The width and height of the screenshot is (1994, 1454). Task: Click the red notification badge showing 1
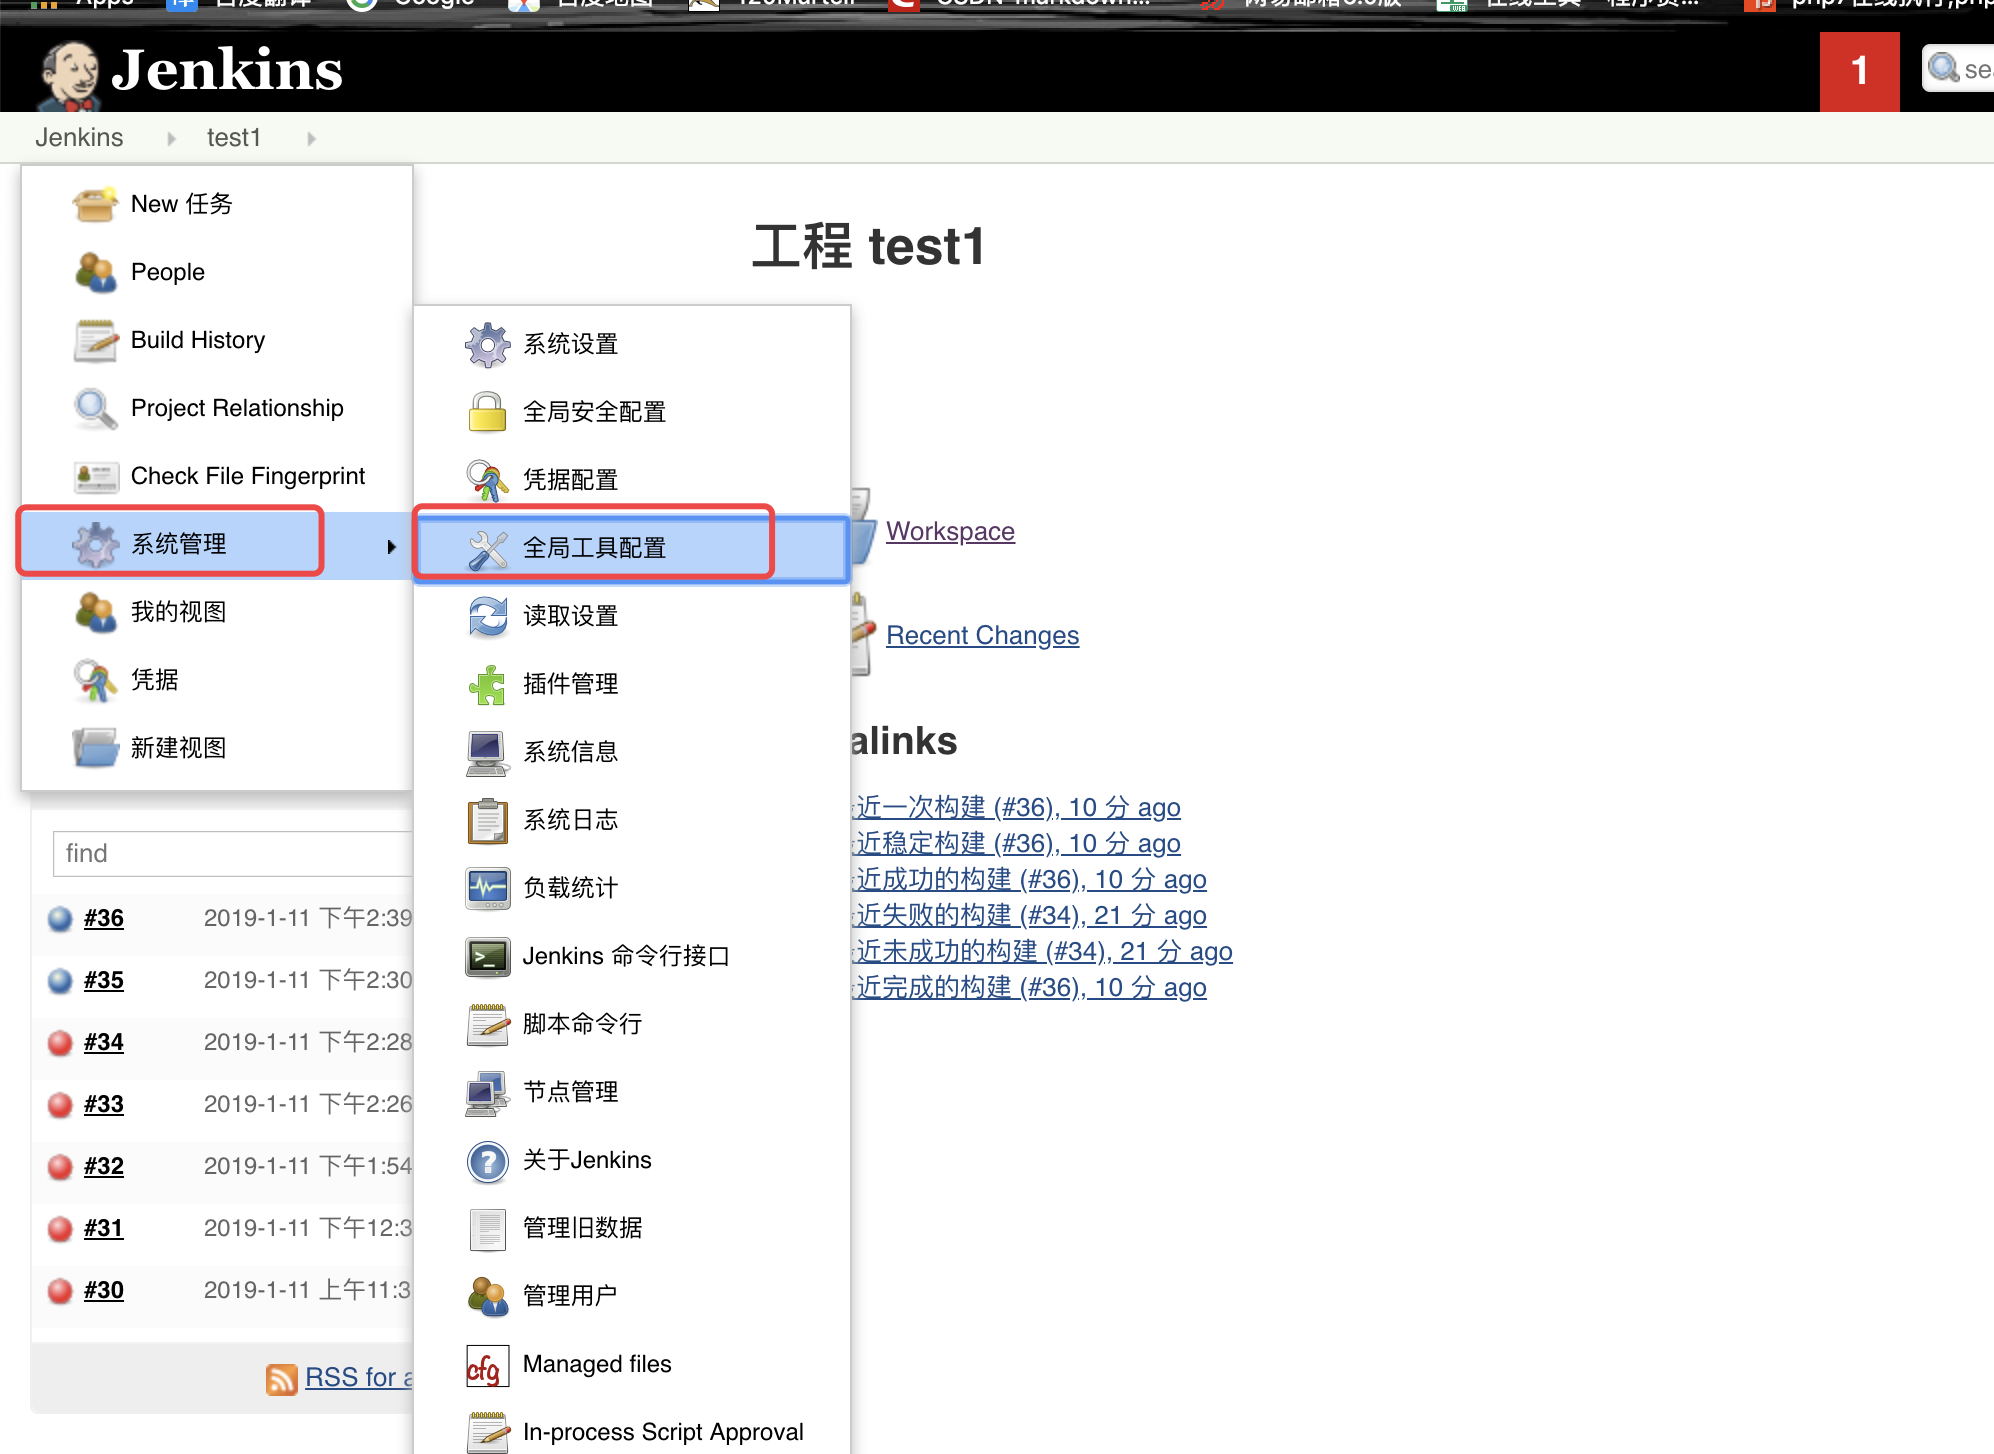[1859, 71]
